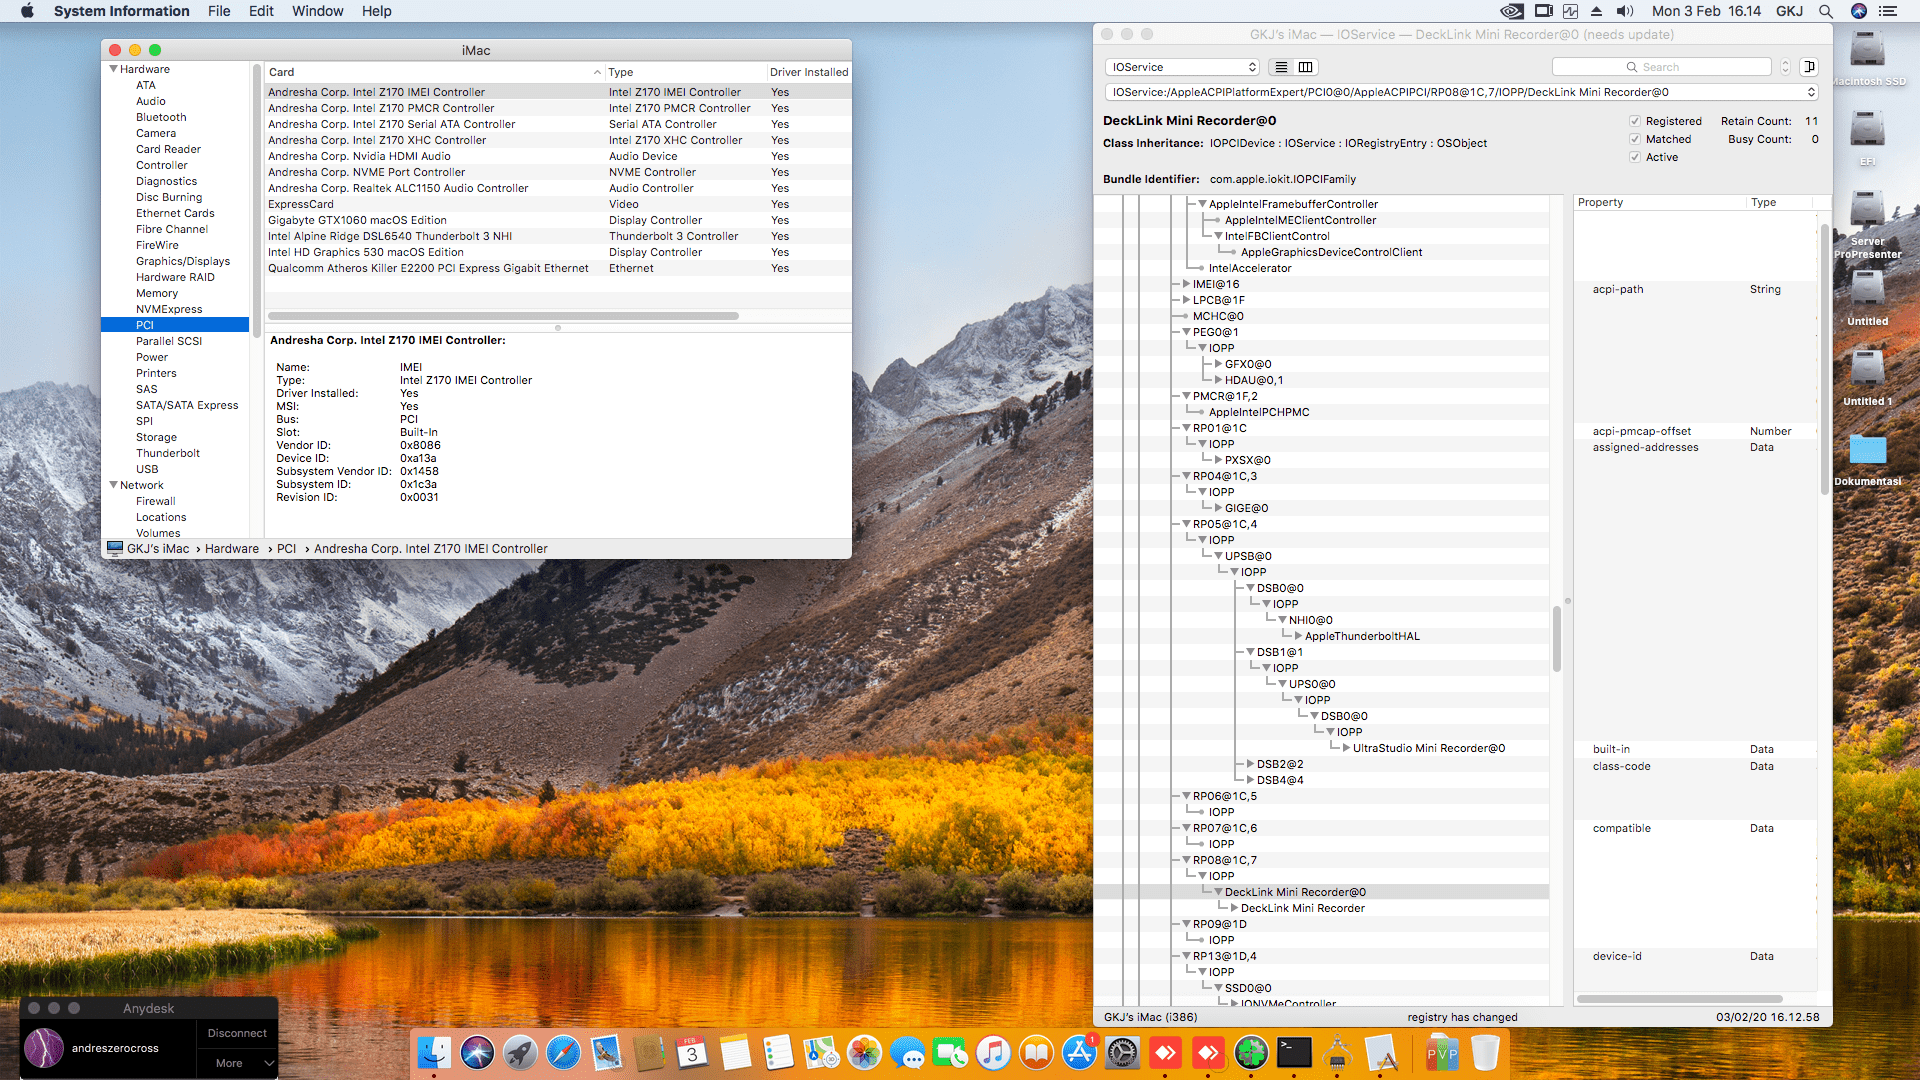Switch IORegistryExplorer to list view

point(1281,67)
